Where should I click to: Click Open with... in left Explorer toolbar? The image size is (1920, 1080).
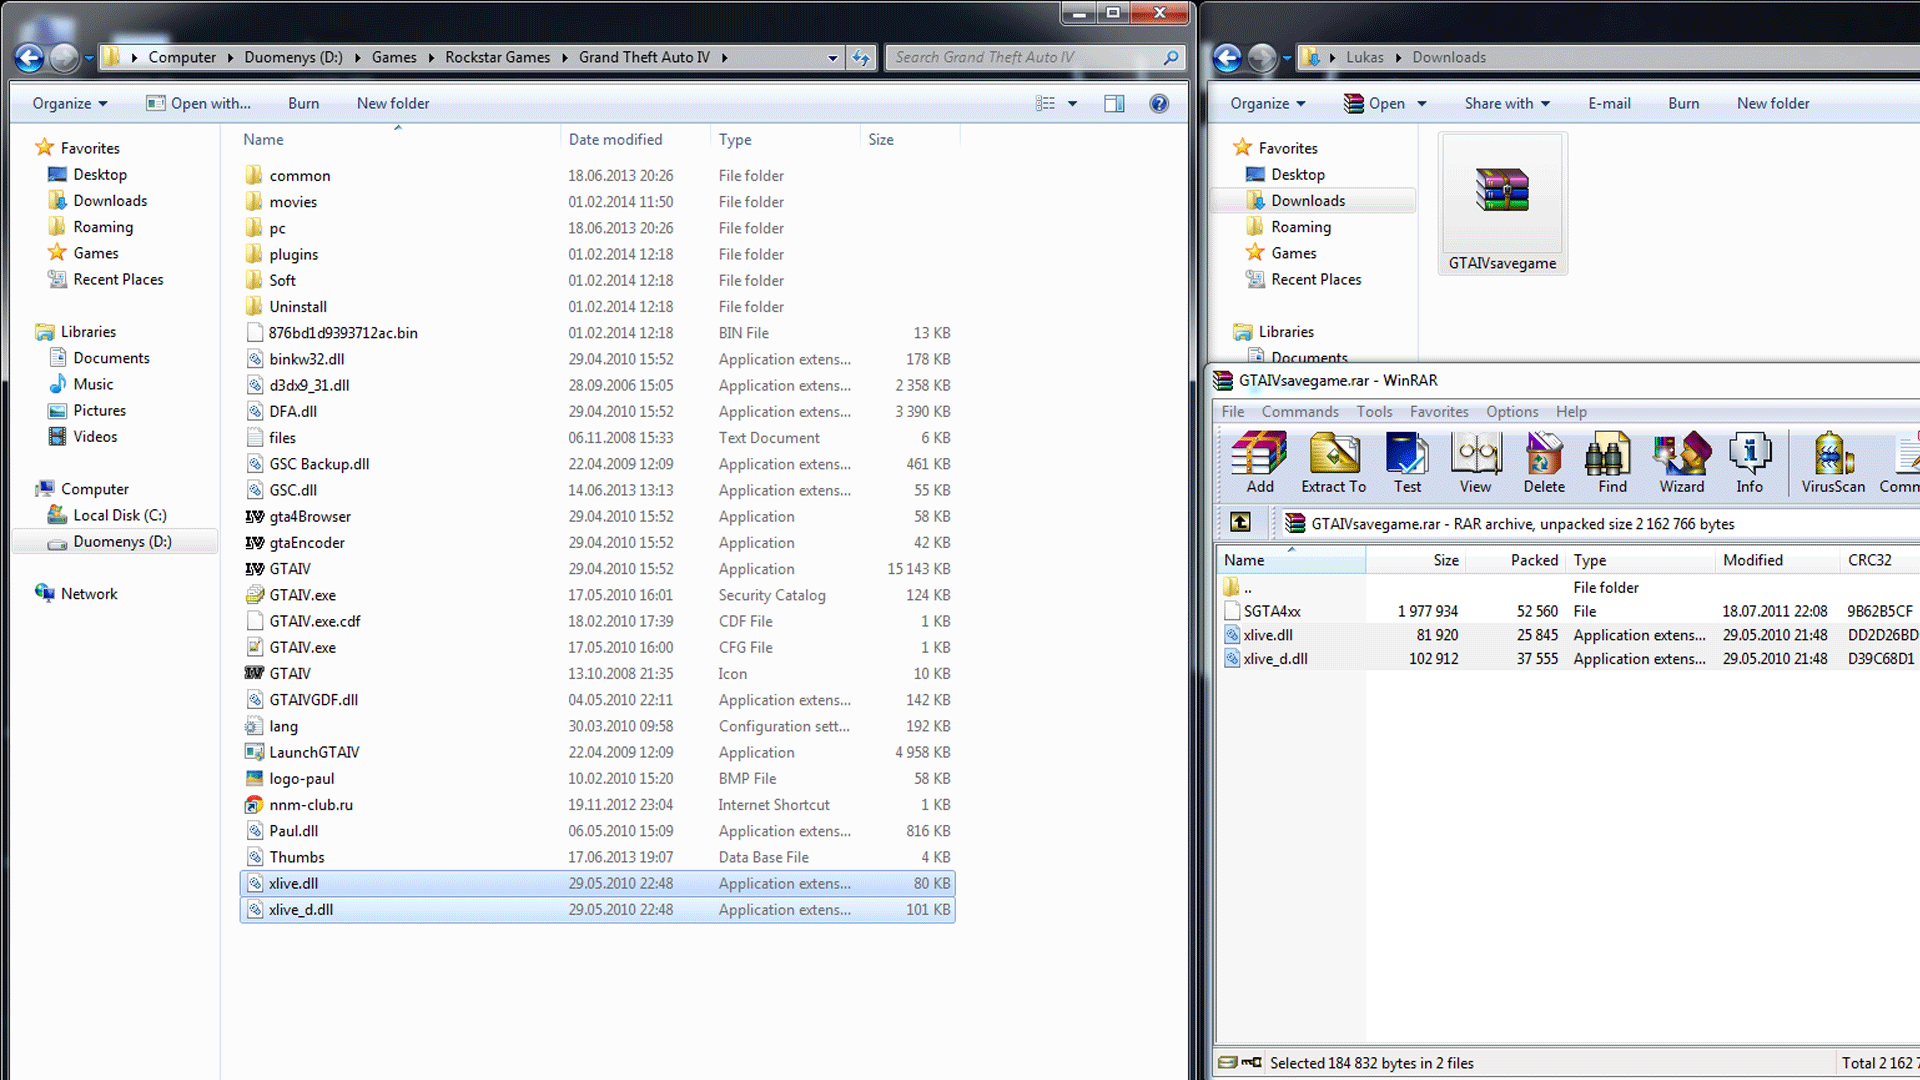coord(198,103)
